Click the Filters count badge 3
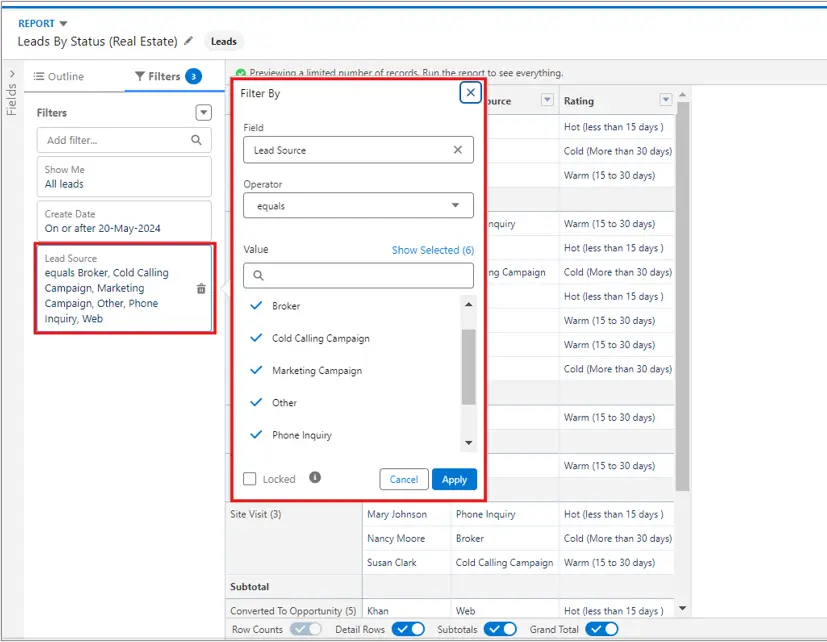Image resolution: width=827 pixels, height=642 pixels. tap(194, 76)
